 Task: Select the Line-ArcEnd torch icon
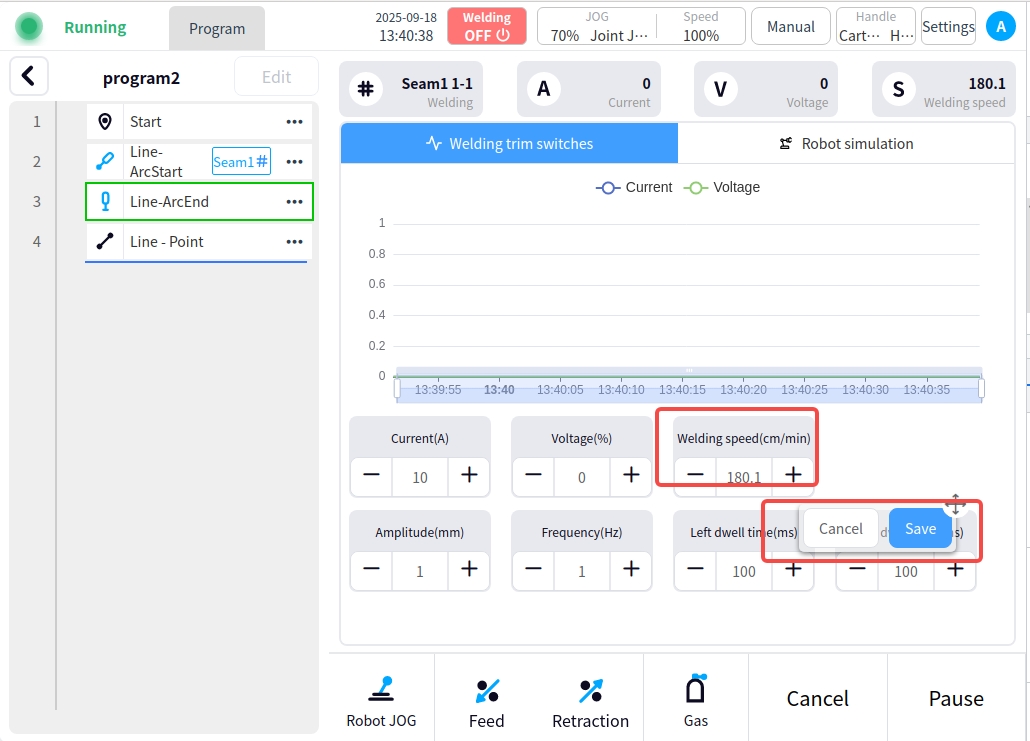coord(105,201)
